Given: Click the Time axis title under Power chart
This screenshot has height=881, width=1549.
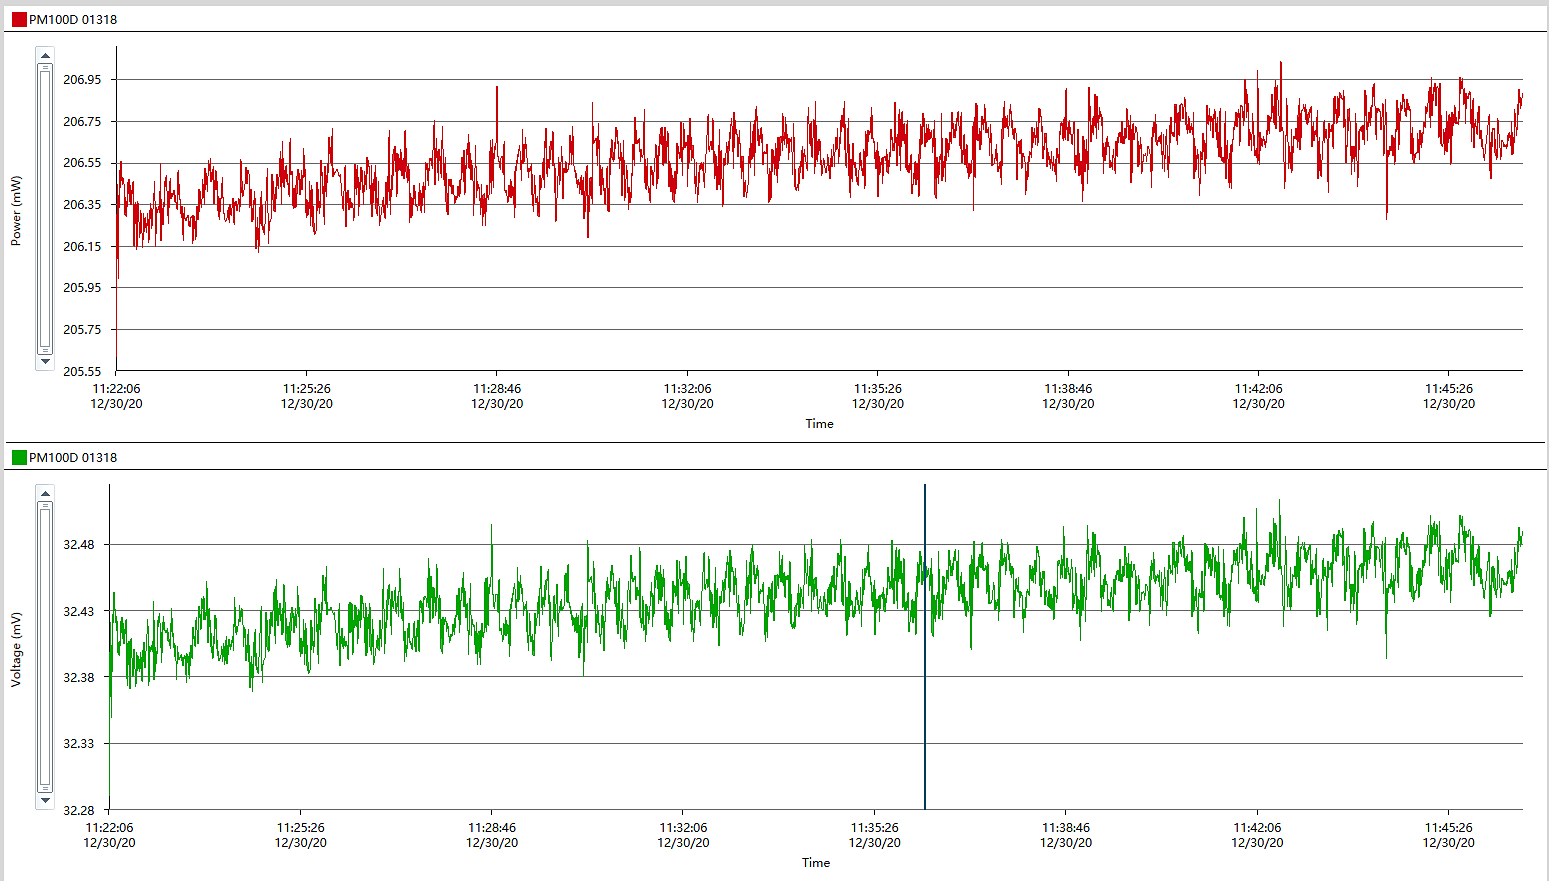Looking at the screenshot, I should pos(819,424).
